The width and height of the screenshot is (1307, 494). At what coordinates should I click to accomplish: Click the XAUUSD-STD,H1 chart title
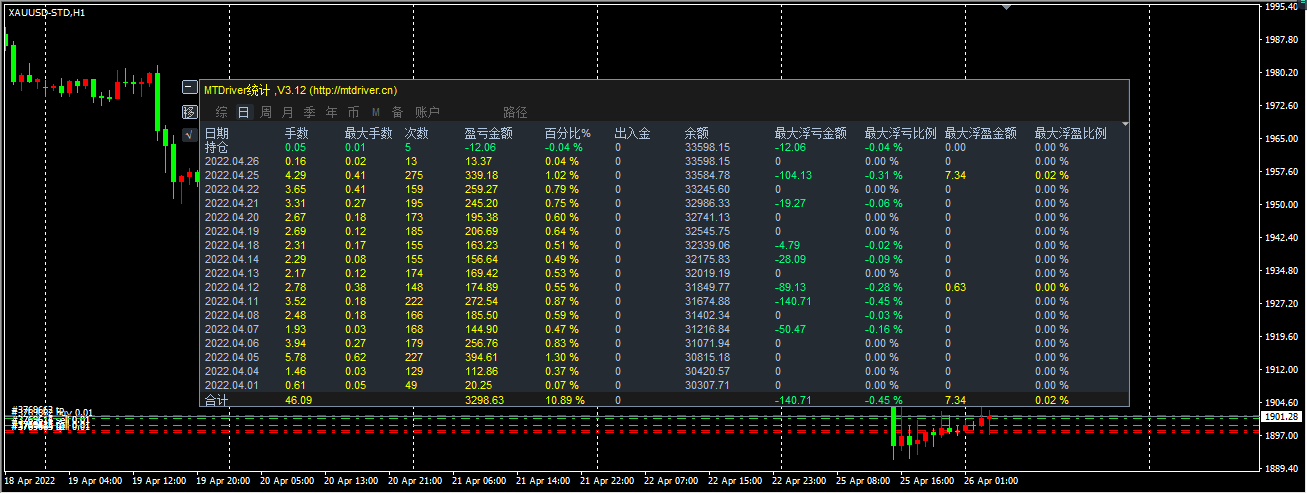(x=46, y=11)
